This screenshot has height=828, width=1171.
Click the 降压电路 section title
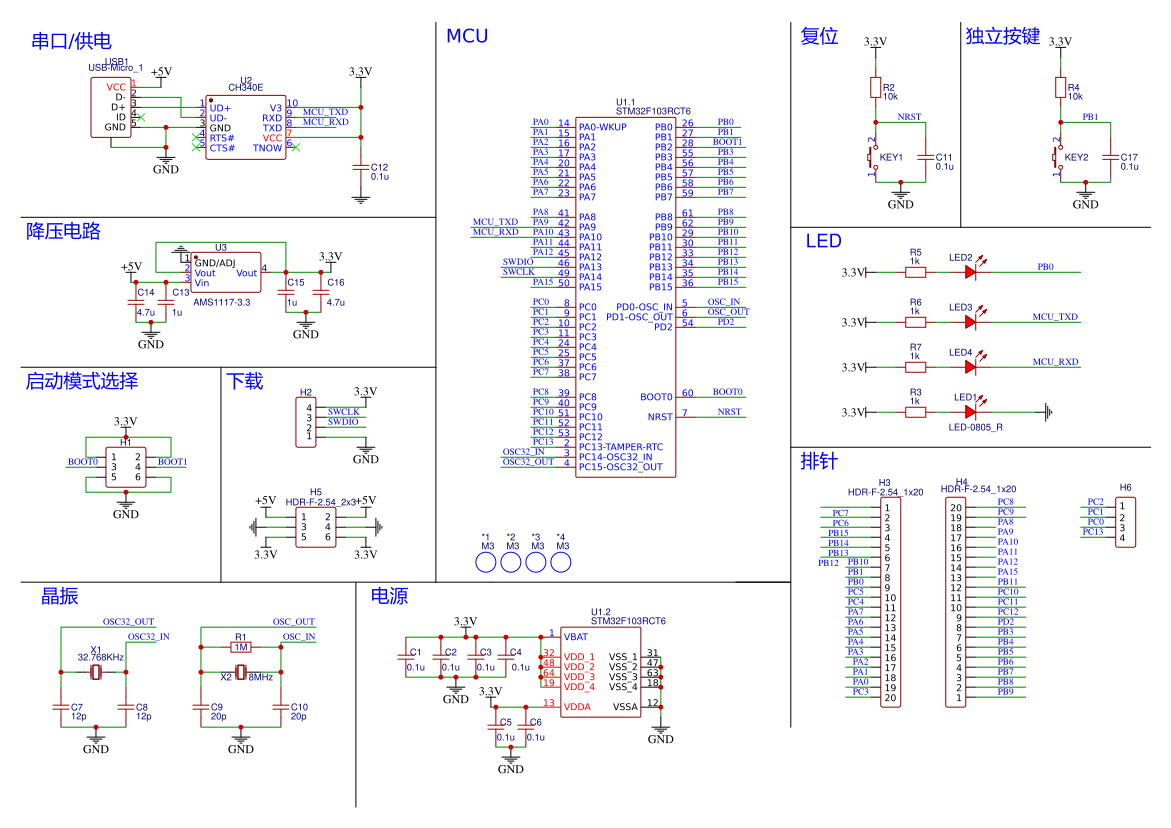pos(63,231)
